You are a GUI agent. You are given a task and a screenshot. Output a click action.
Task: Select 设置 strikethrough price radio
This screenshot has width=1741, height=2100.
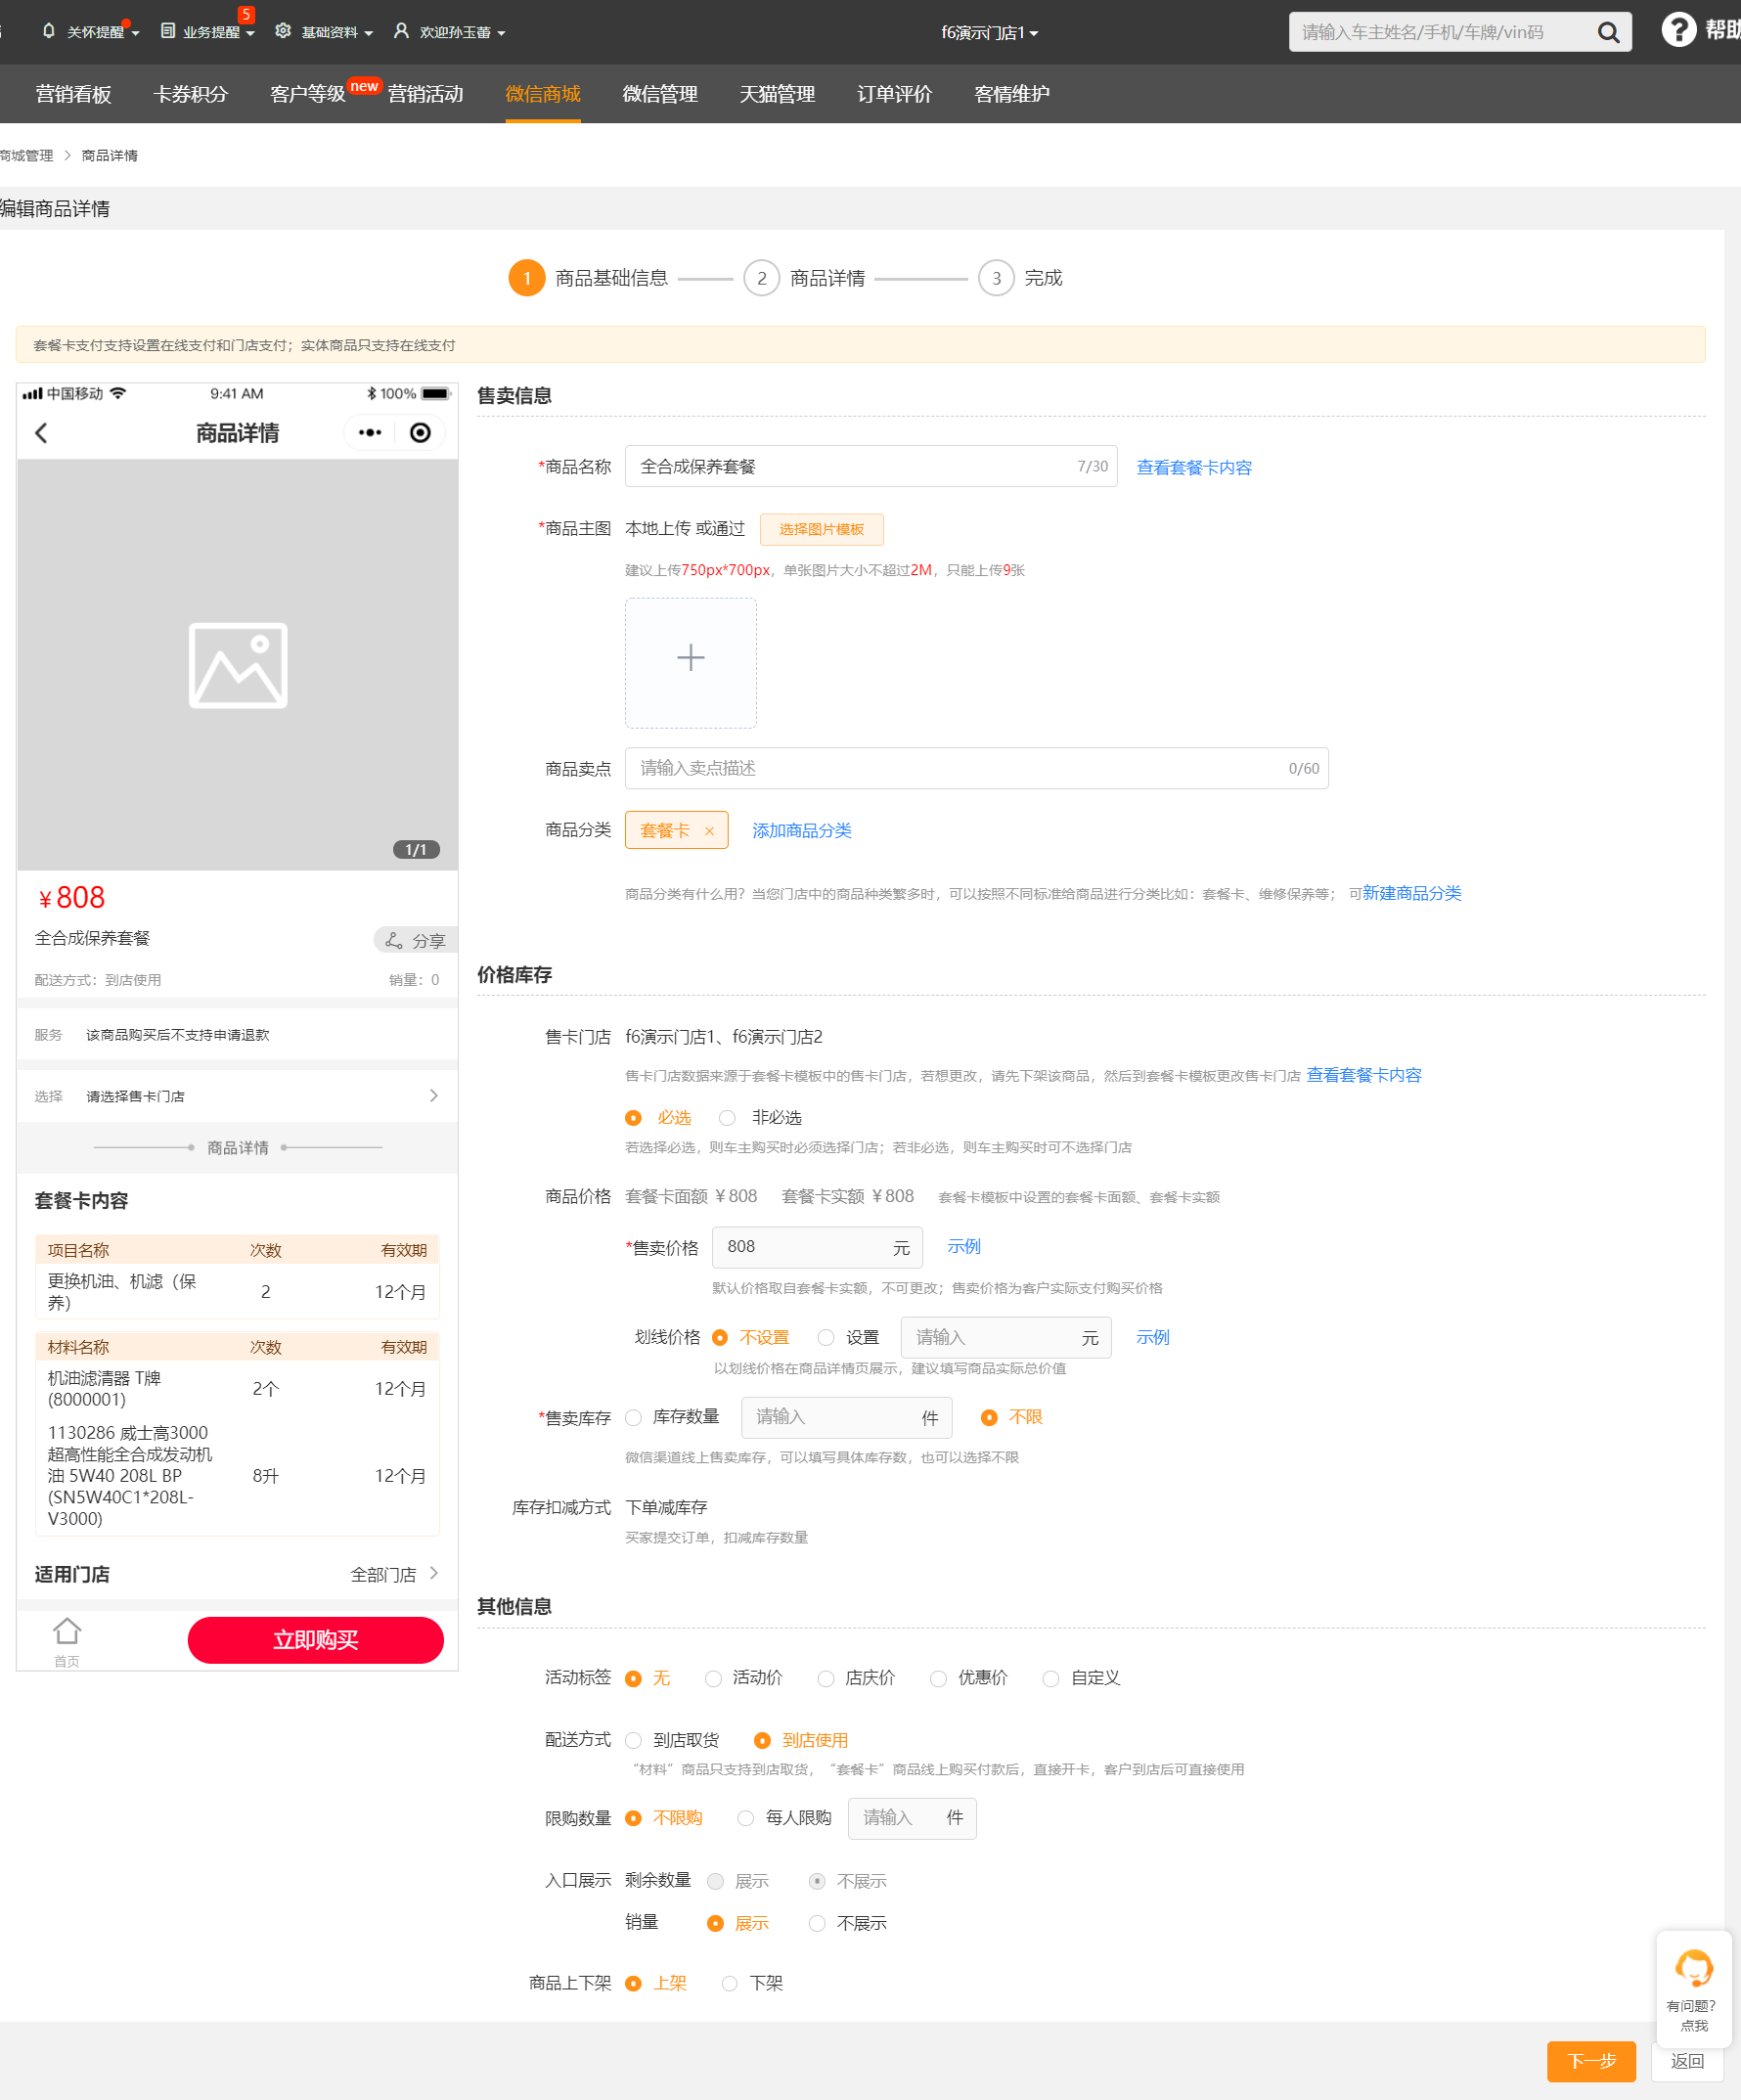pos(826,1338)
